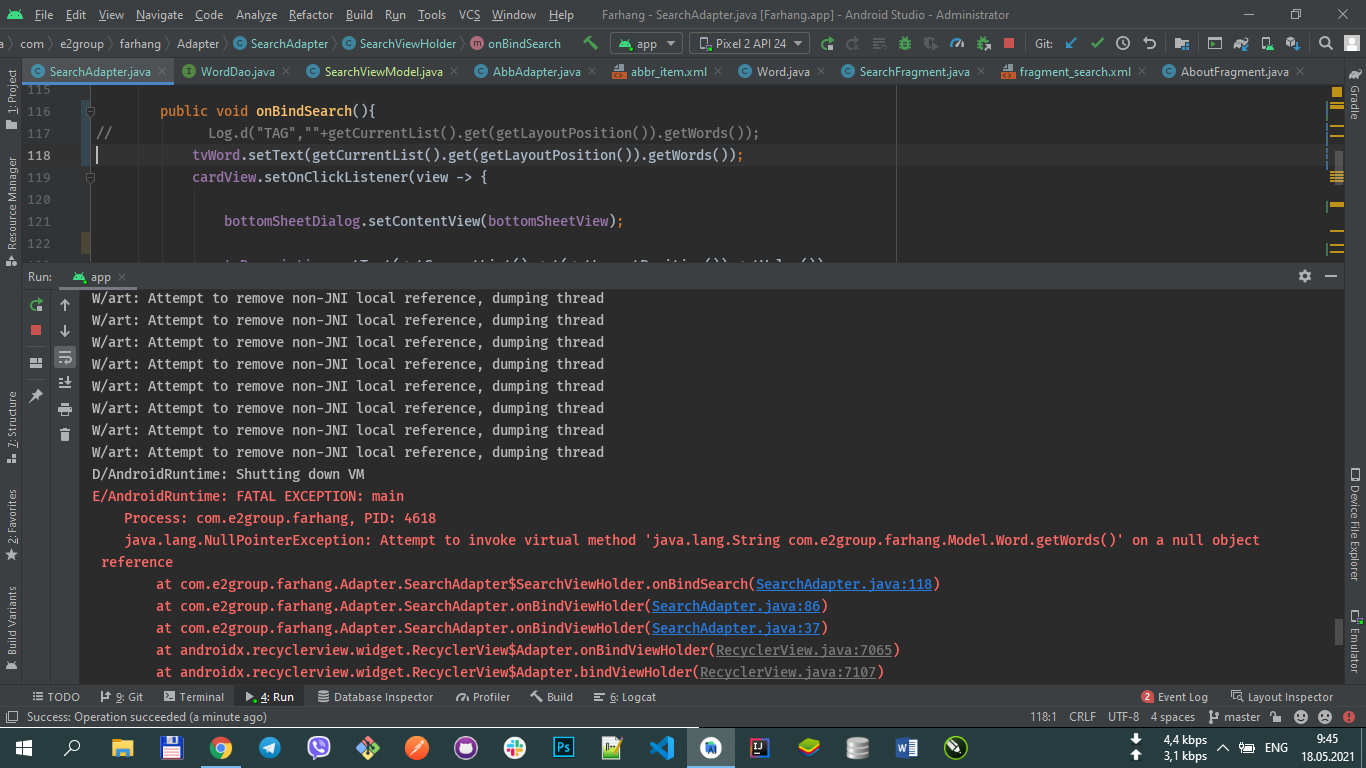The width and height of the screenshot is (1366, 768).
Task: Open the Layout Inspector
Action: (x=1282, y=697)
